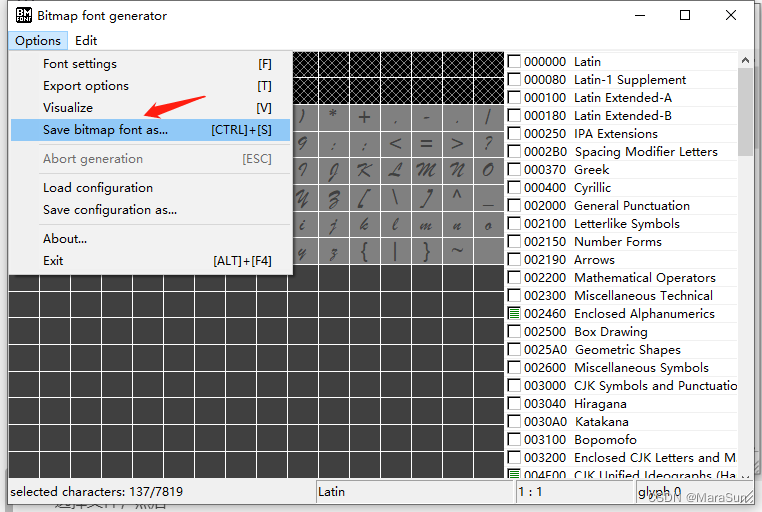Select the equals sign glyph cell
The width and height of the screenshot is (762, 512).
(427, 144)
